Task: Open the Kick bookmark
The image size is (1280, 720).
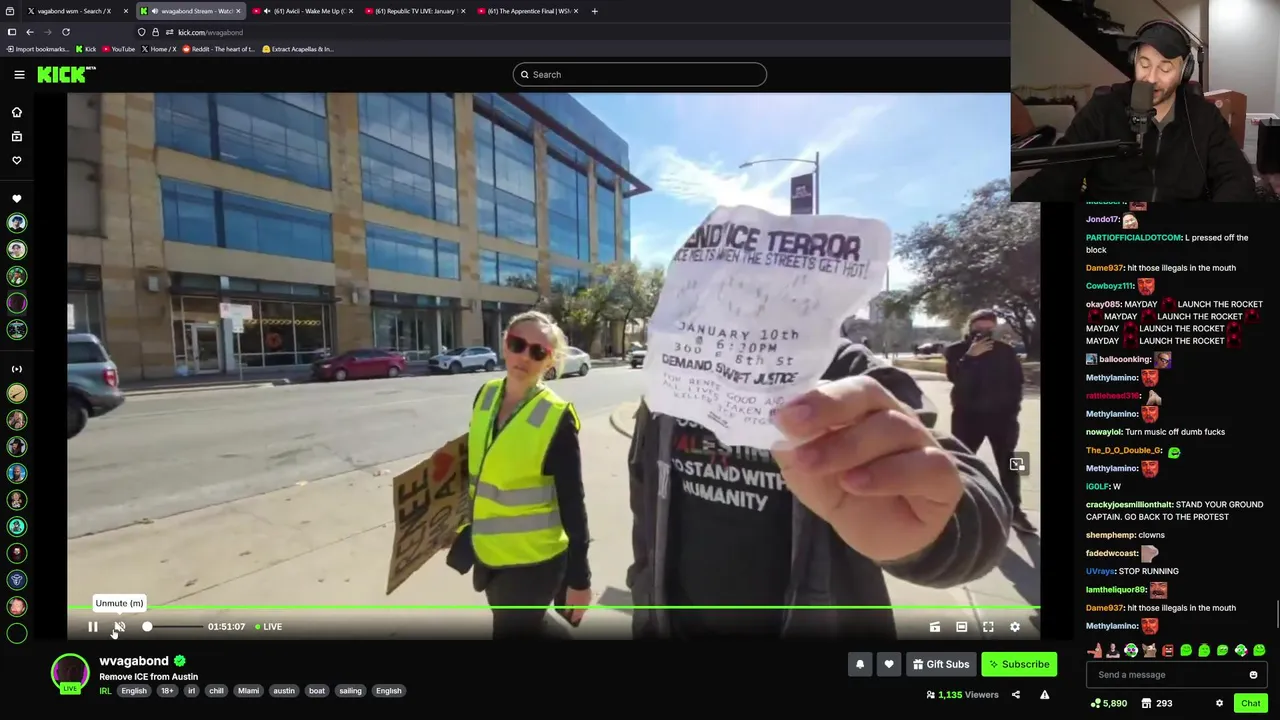Action: point(85,49)
